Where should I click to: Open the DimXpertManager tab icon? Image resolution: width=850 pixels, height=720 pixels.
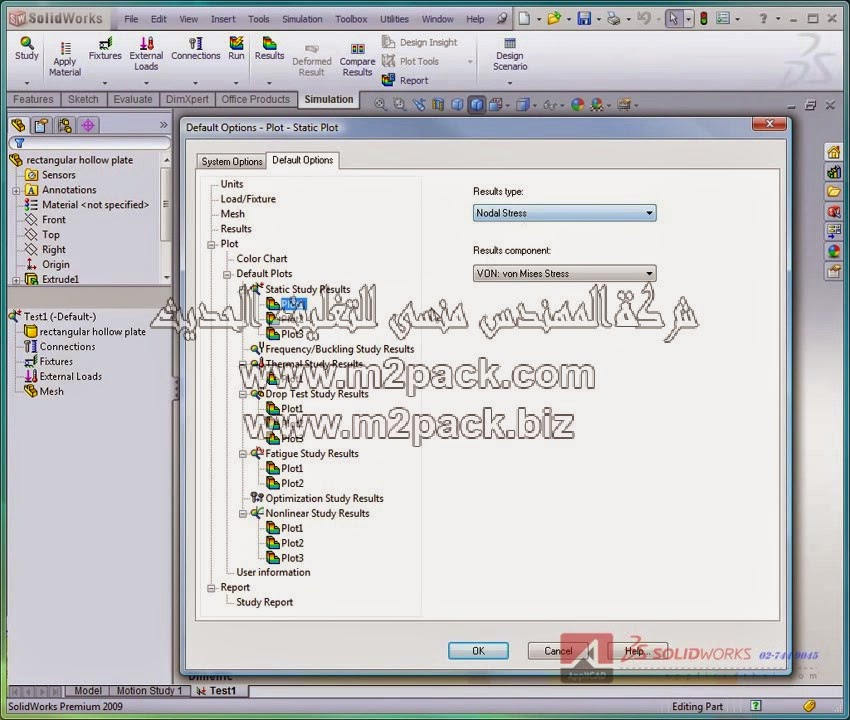pyautogui.click(x=88, y=125)
